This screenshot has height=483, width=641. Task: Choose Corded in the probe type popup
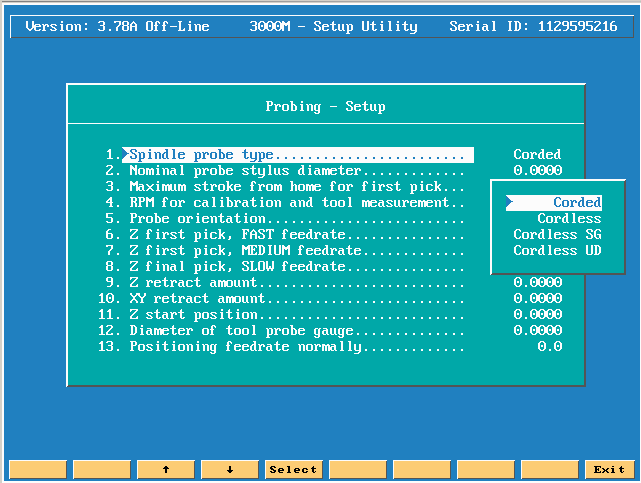[x=554, y=203]
